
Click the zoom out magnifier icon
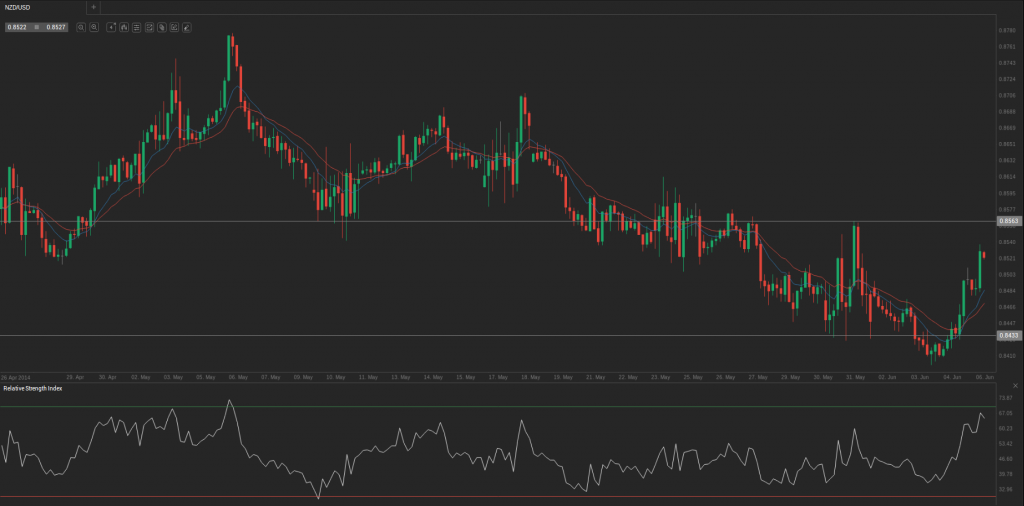(x=80, y=27)
